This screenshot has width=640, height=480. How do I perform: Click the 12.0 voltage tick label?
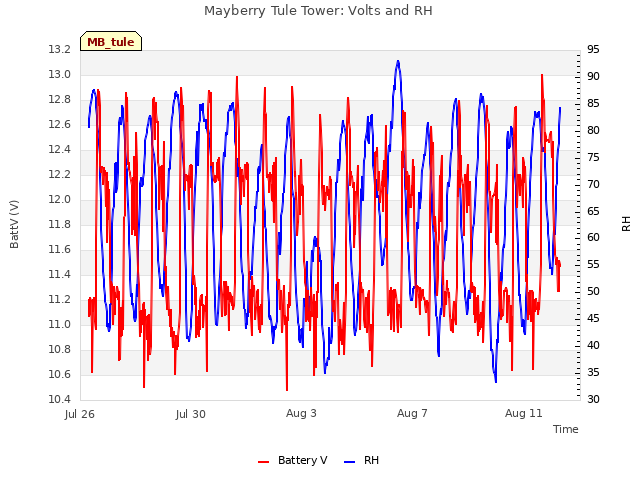pos(60,199)
